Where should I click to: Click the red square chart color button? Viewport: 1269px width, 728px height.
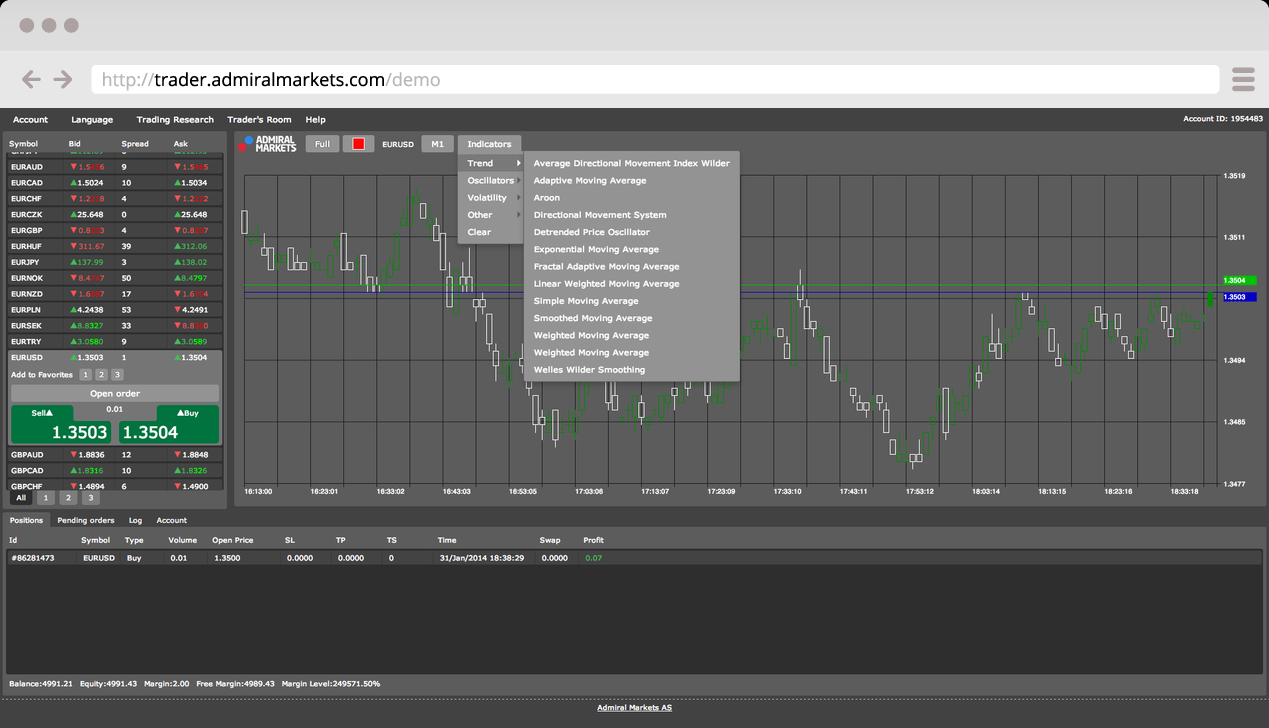pyautogui.click(x=358, y=144)
